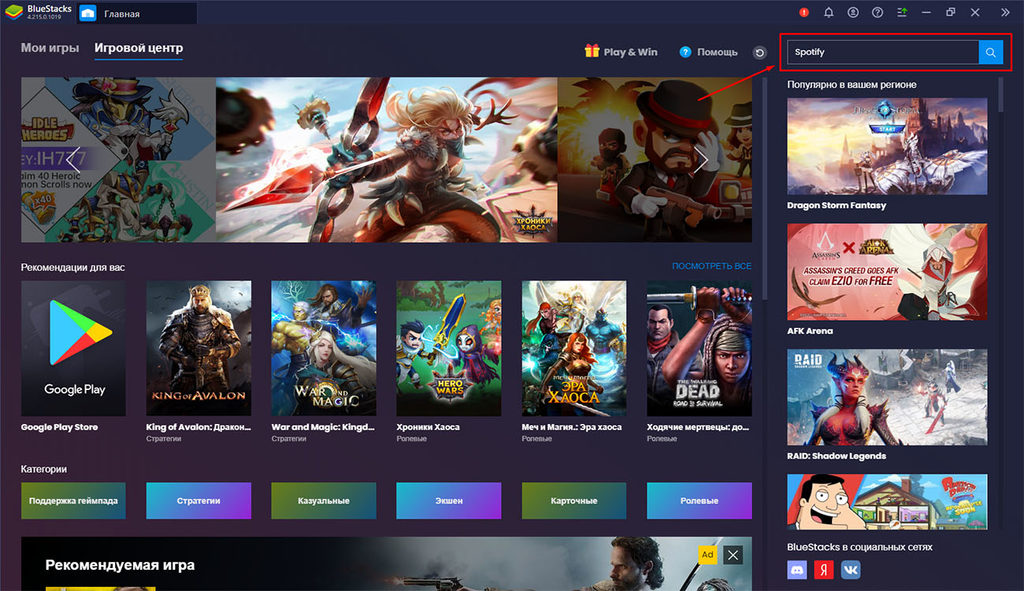Open Google Play Store tile
The height and width of the screenshot is (591, 1024).
73,348
